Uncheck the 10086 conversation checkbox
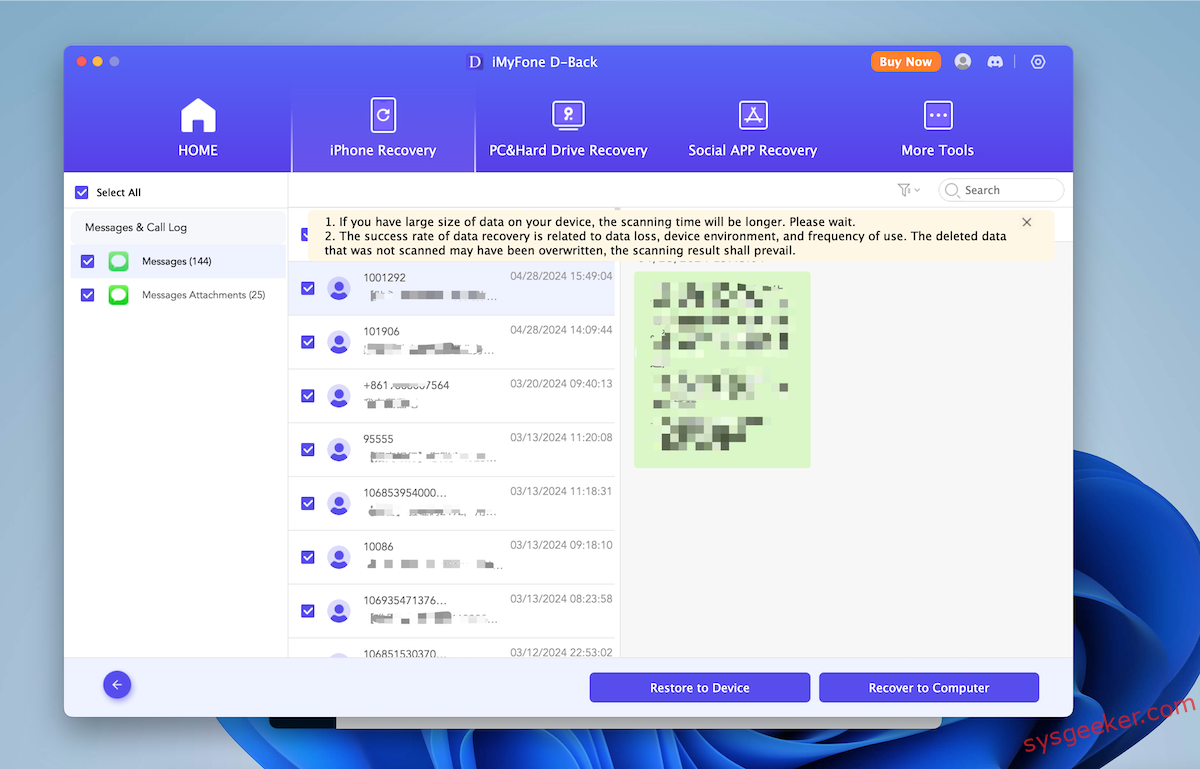Image resolution: width=1200 pixels, height=769 pixels. click(x=308, y=558)
